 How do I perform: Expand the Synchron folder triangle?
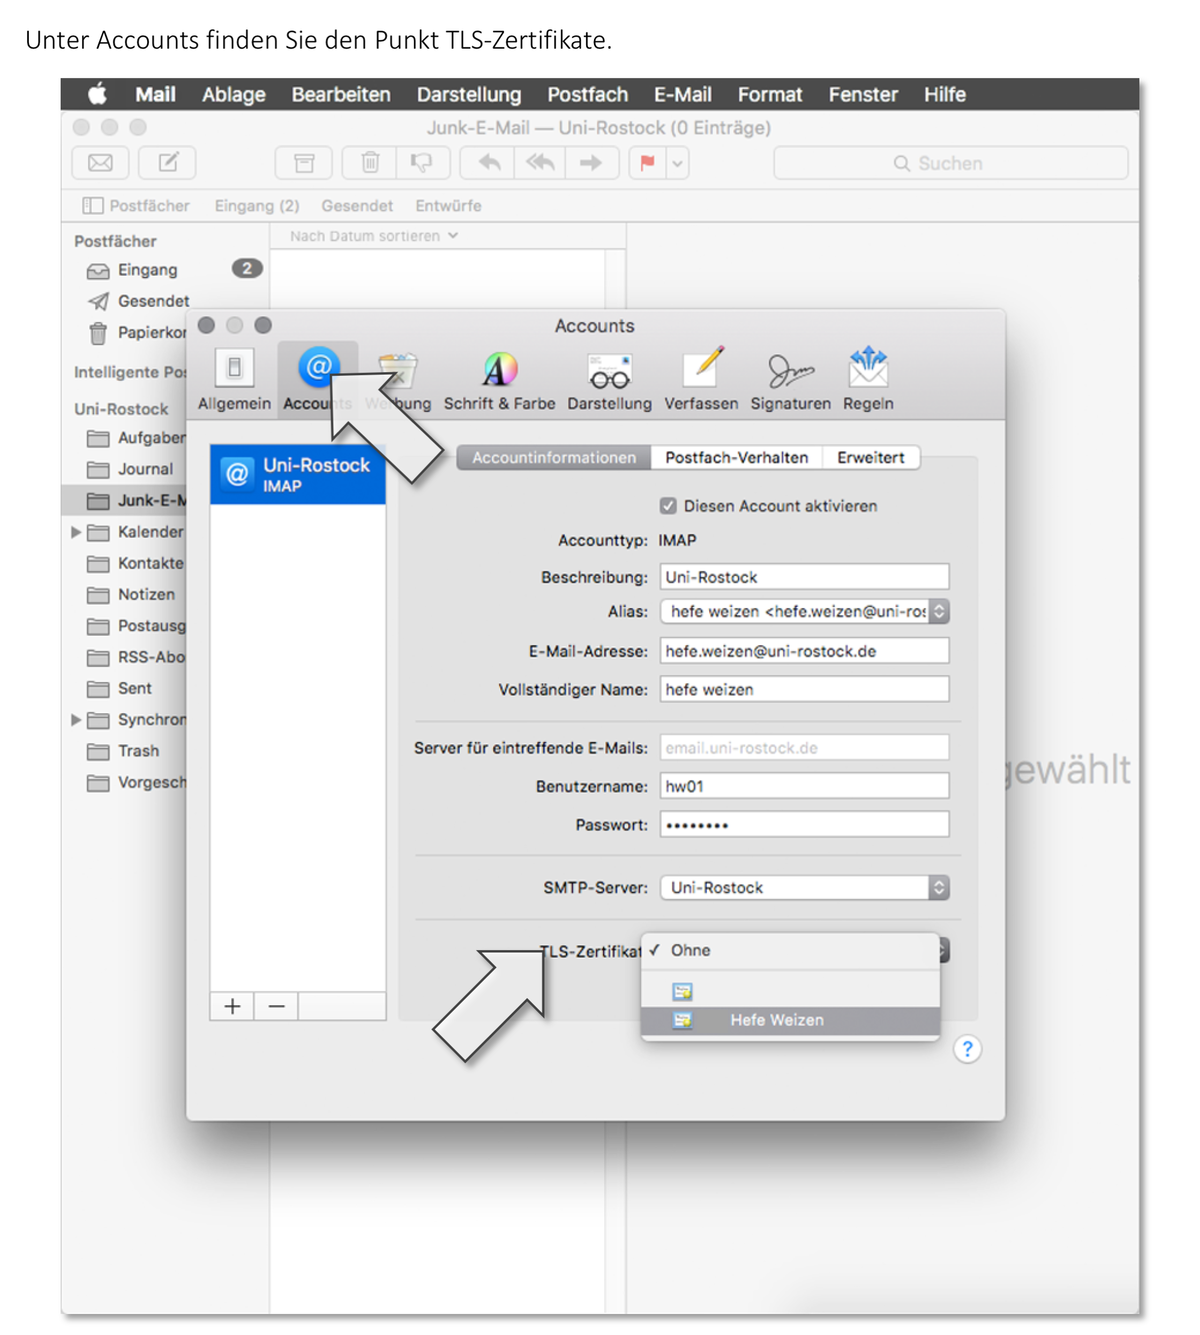point(76,720)
